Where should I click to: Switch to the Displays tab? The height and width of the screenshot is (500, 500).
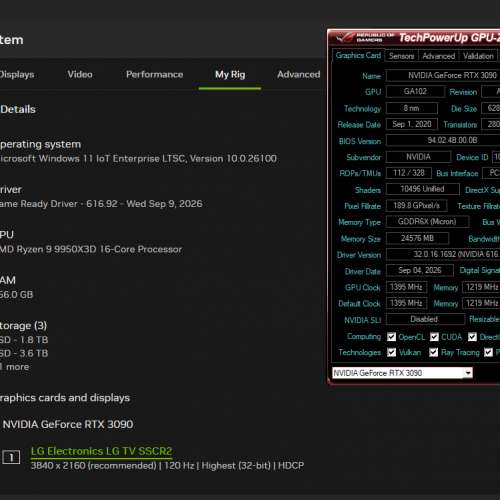[17, 74]
